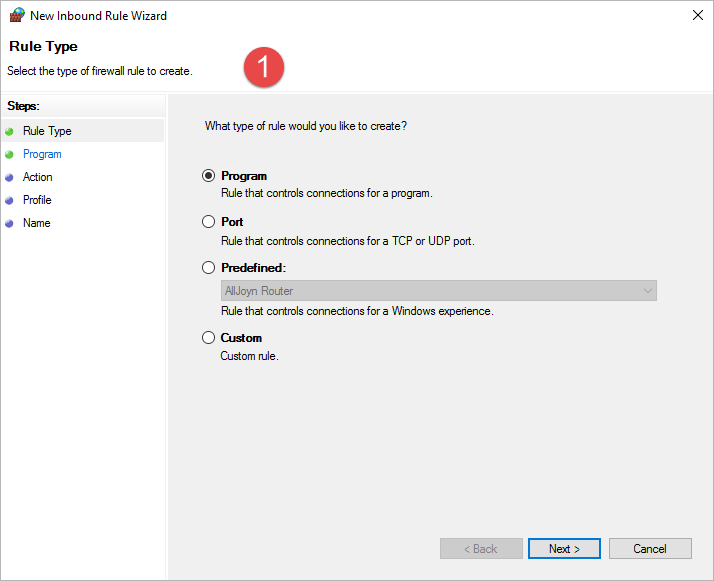Select the Rule Type step in Steps list
Screen dimensions: 714x581
47,131
